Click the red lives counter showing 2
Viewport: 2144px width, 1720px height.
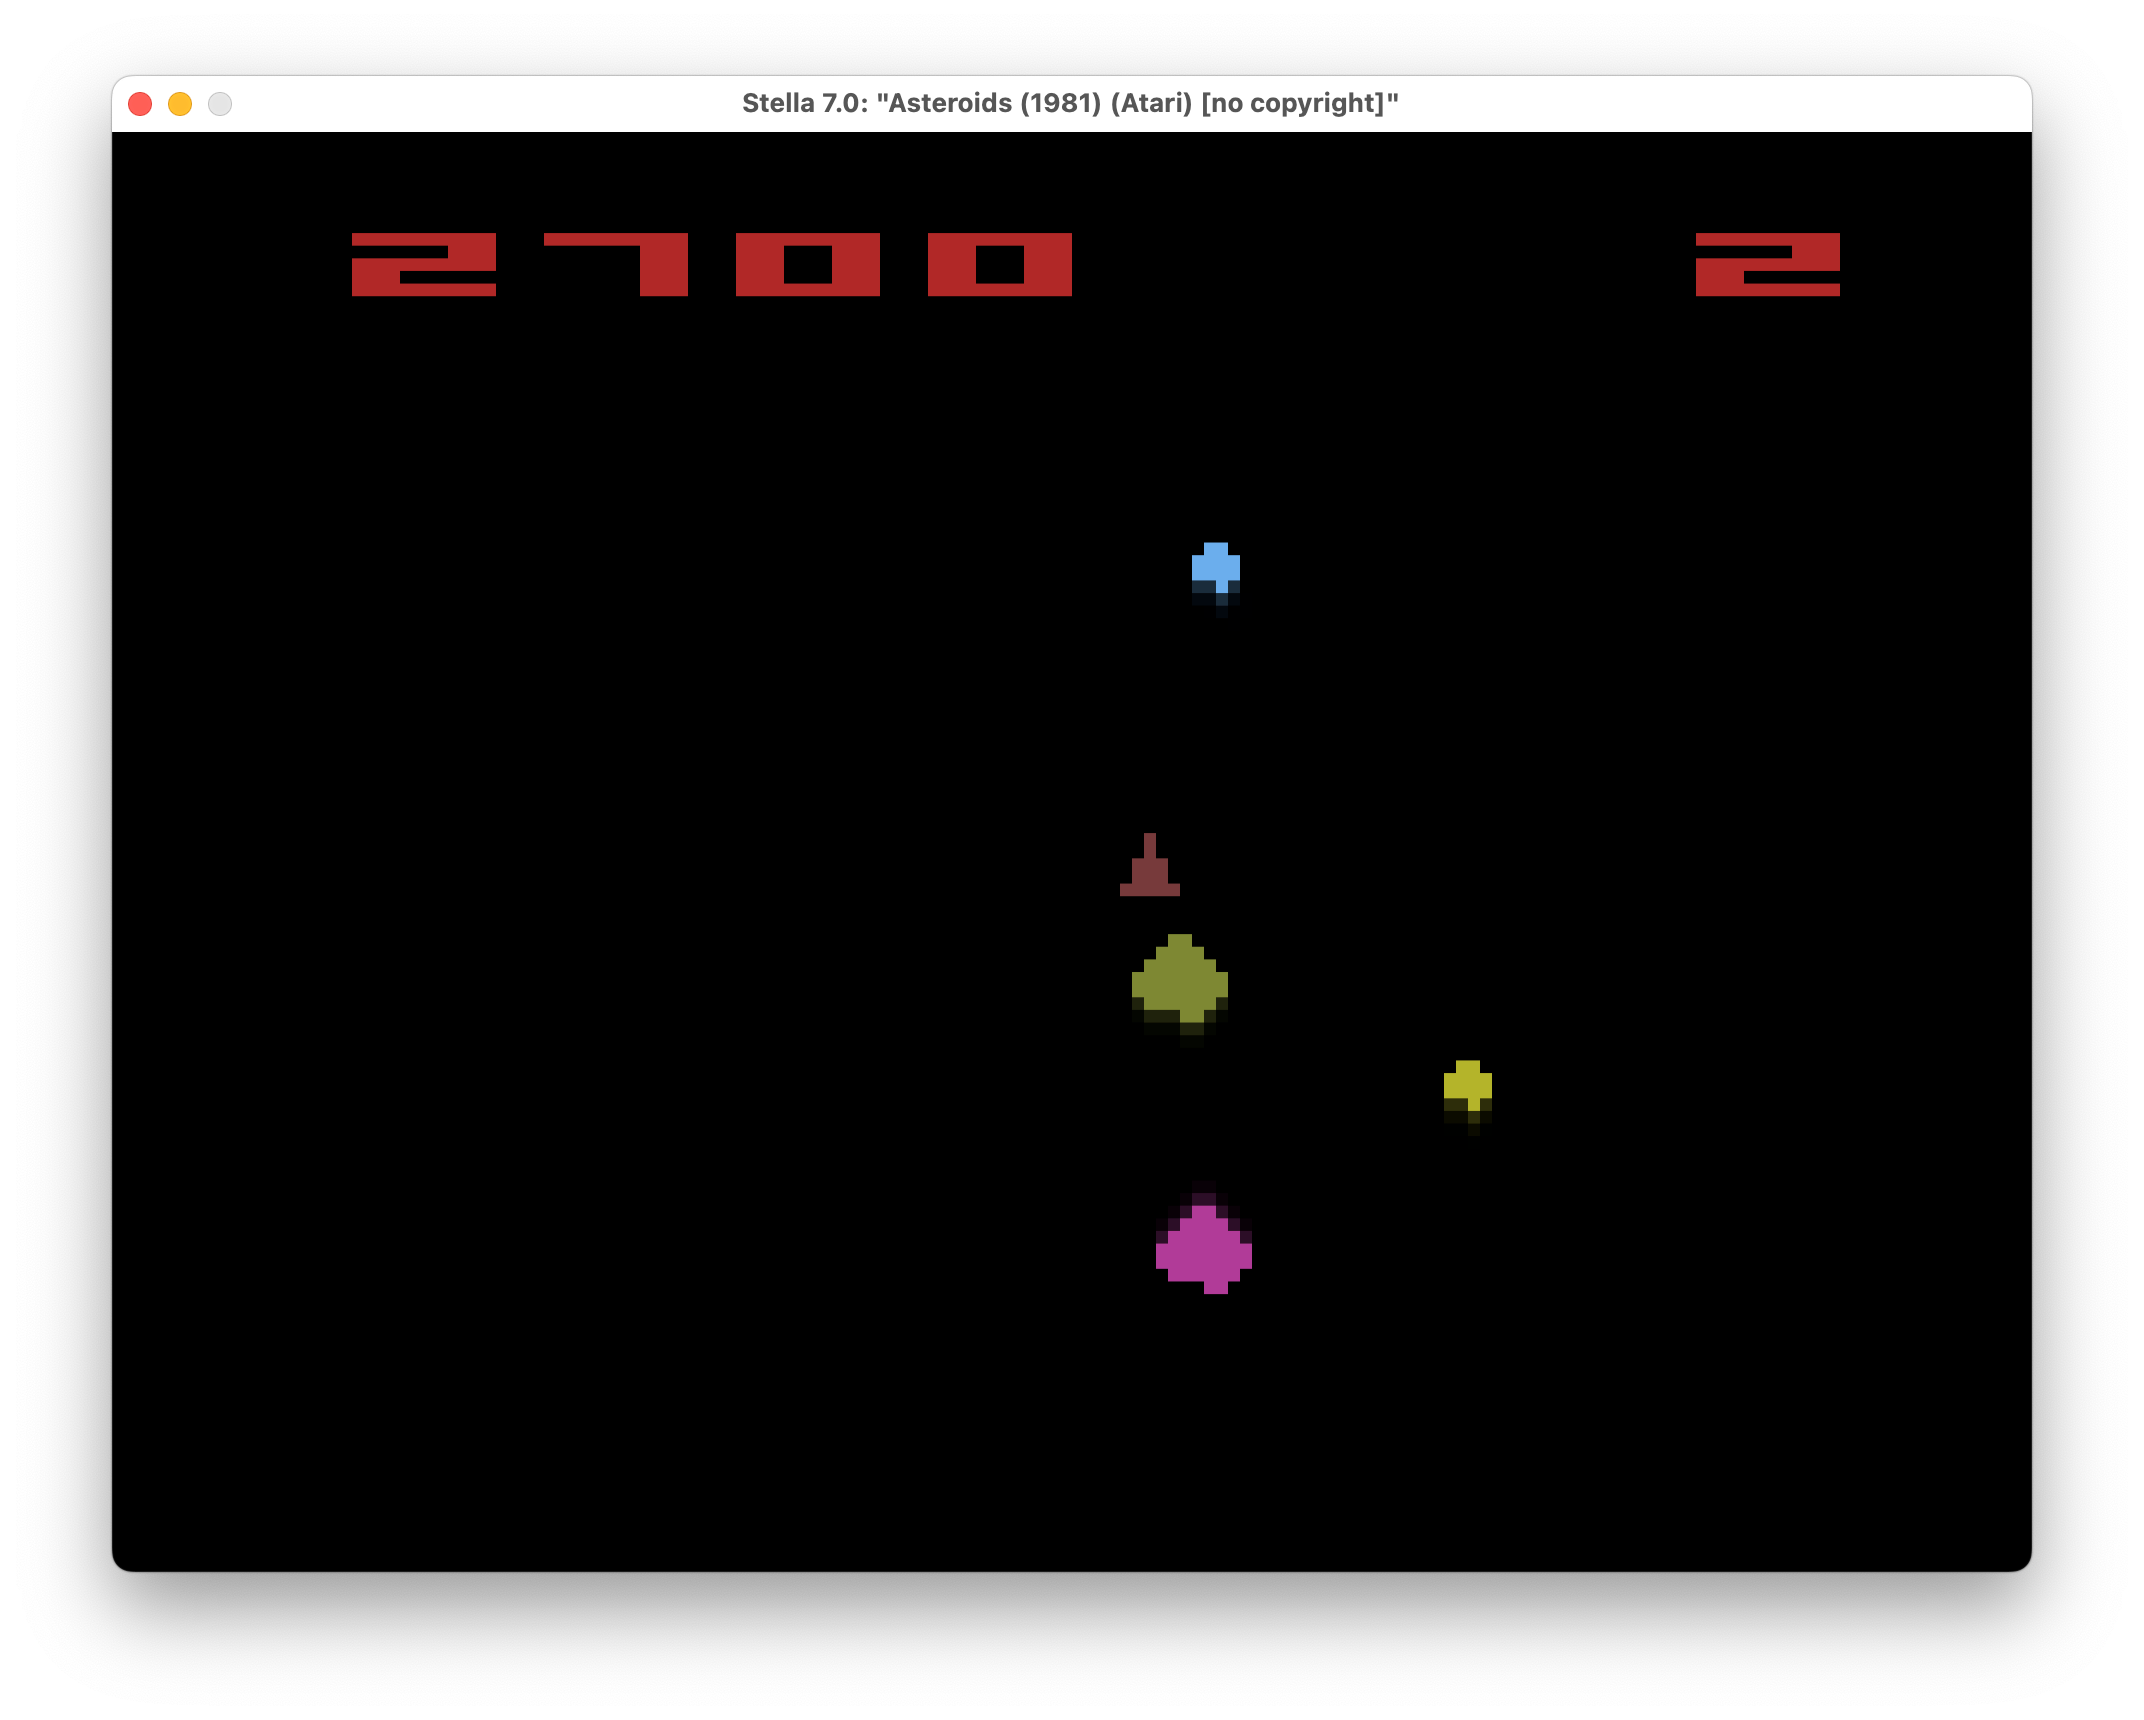pos(1767,264)
